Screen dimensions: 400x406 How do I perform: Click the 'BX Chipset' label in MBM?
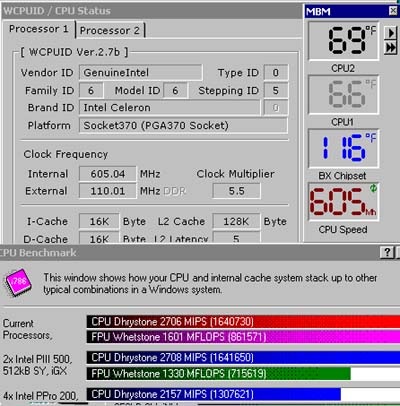pos(342,176)
